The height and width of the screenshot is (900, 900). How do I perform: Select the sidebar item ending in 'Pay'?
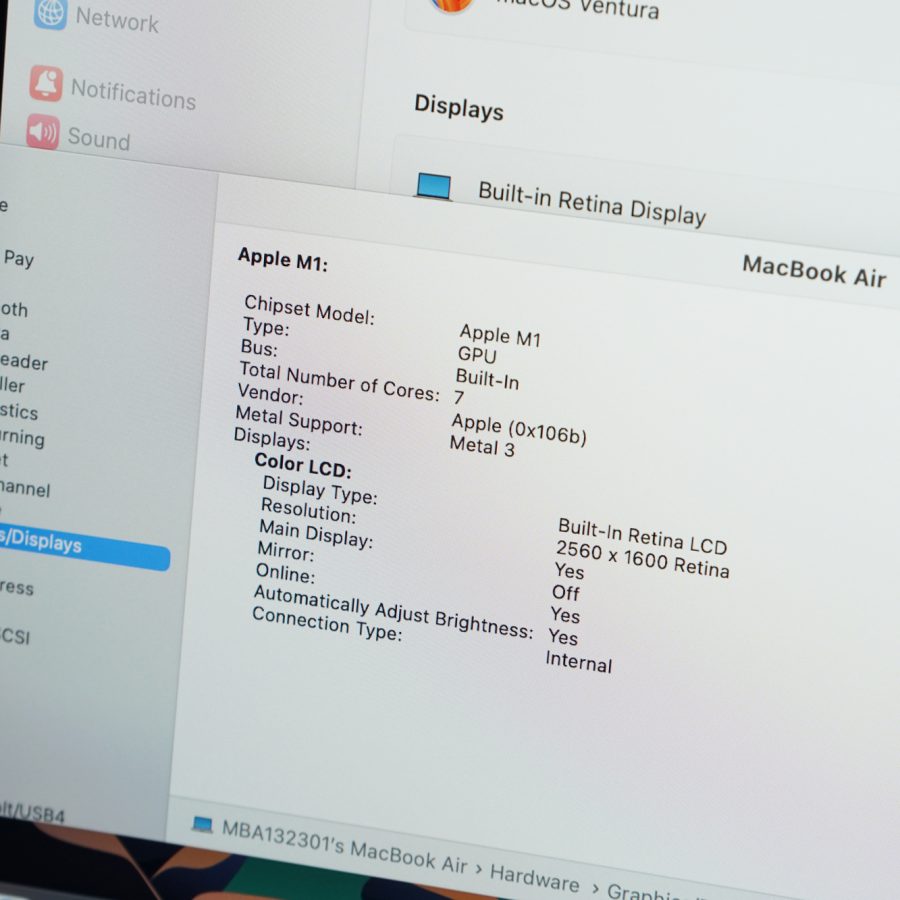(18, 258)
